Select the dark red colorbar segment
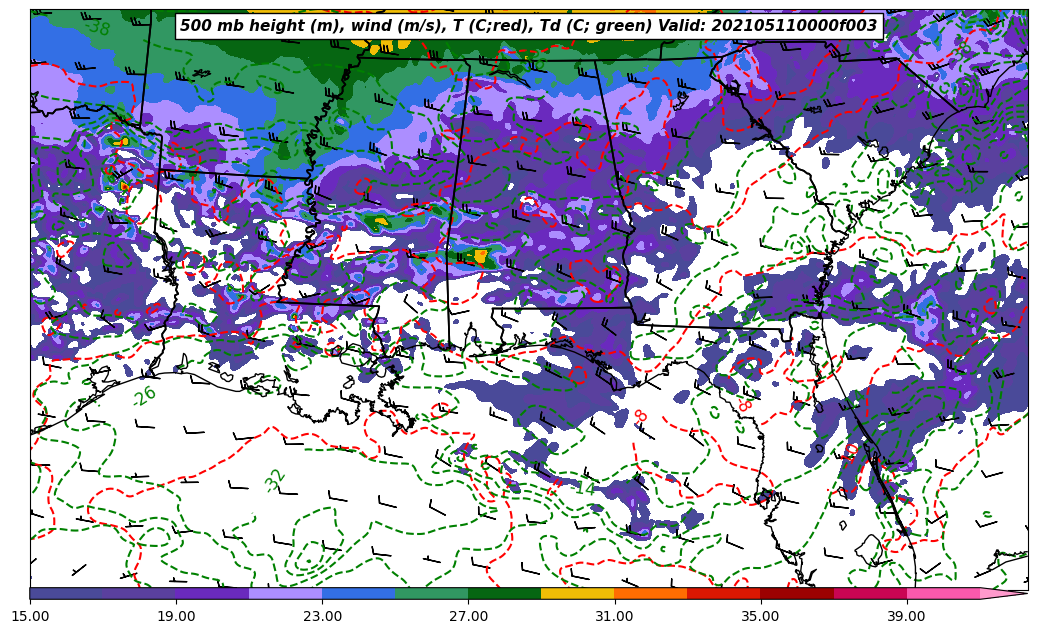This screenshot has width=1037, height=633. pyautogui.click(x=796, y=593)
